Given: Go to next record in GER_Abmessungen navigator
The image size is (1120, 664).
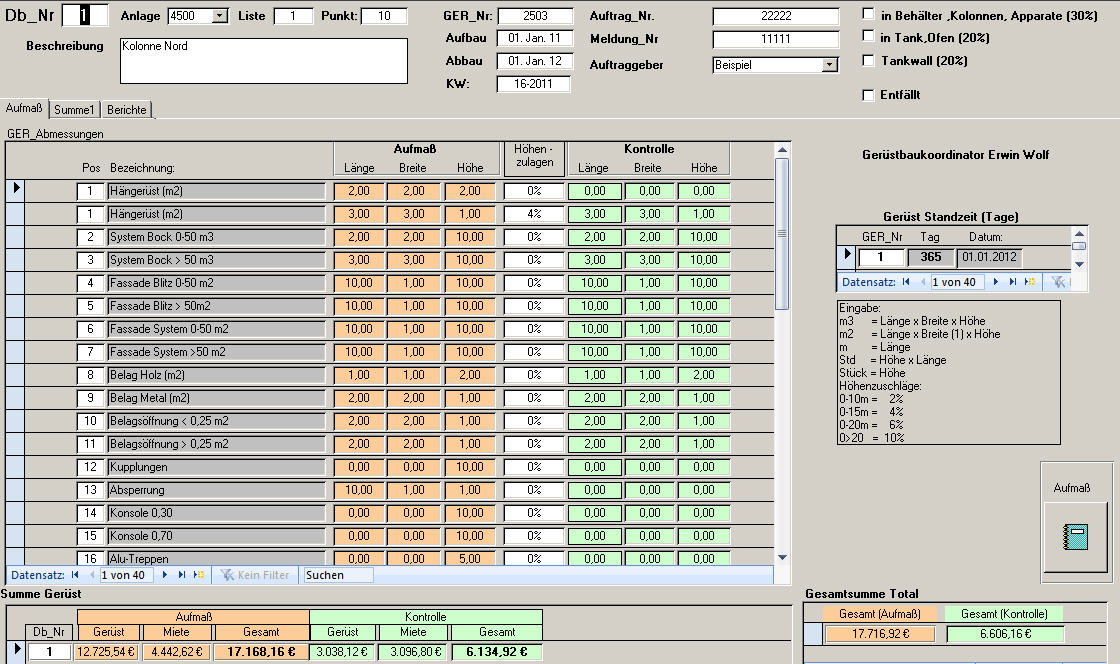Looking at the screenshot, I should point(165,575).
